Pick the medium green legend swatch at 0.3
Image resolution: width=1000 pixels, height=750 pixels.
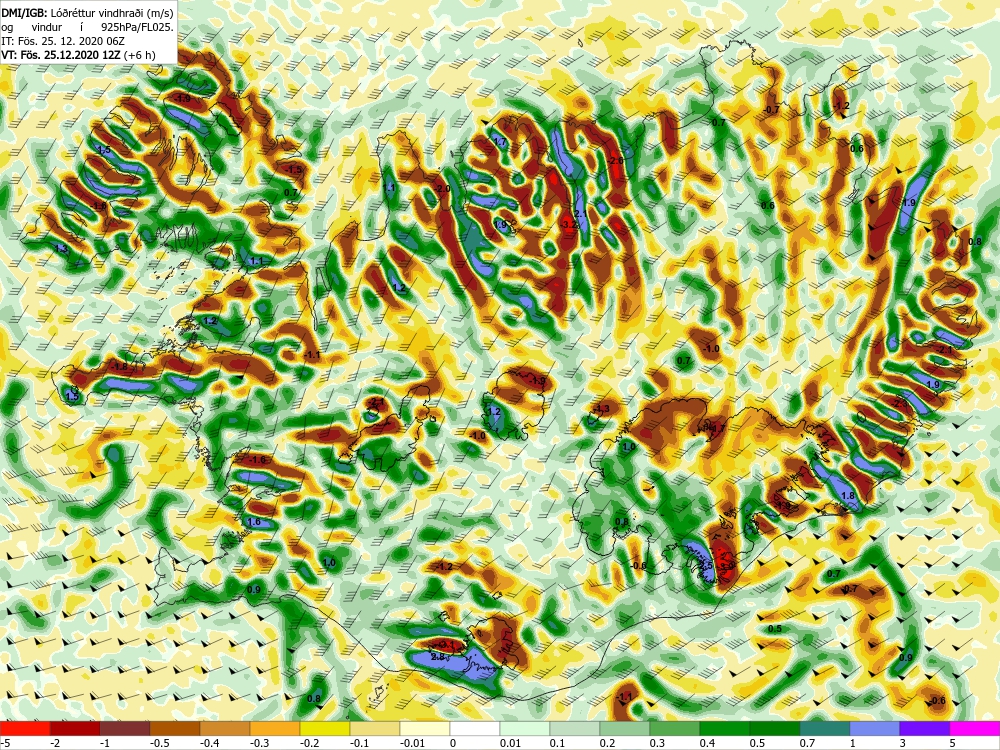pyautogui.click(x=675, y=728)
